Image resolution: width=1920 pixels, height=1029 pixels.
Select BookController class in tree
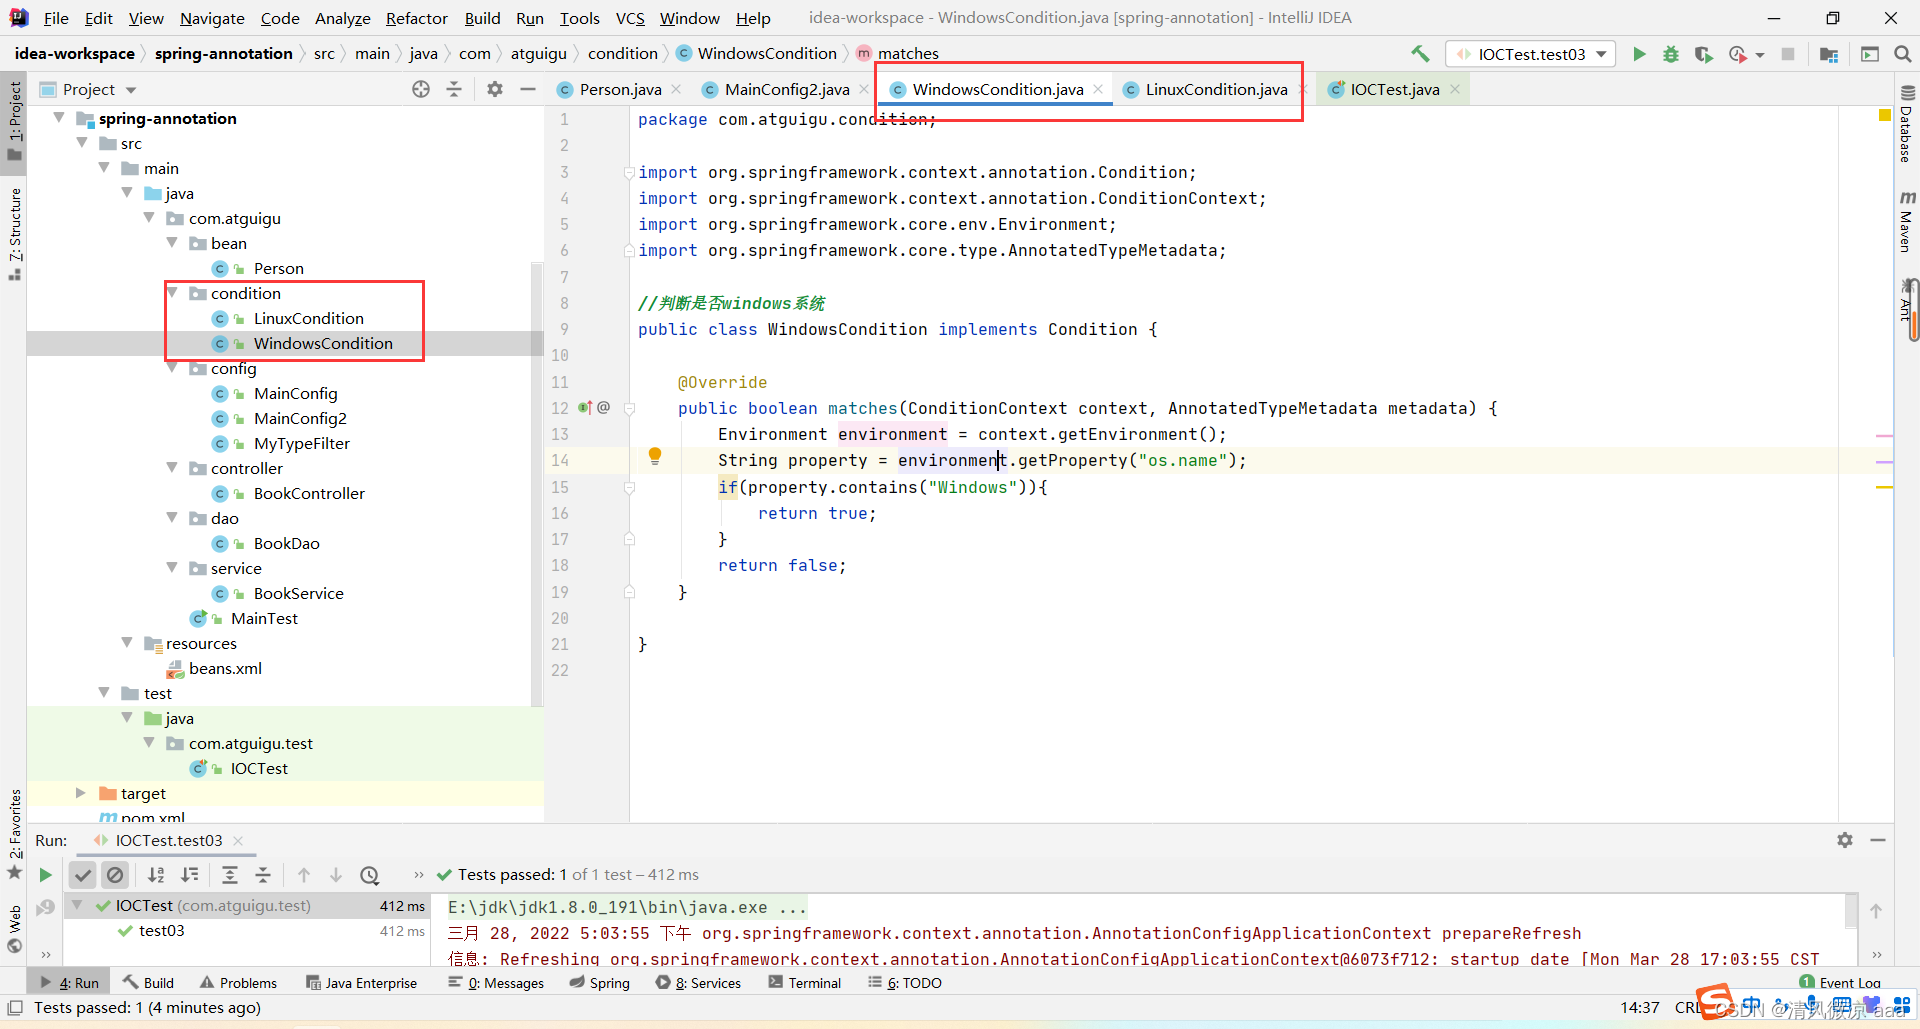click(309, 493)
